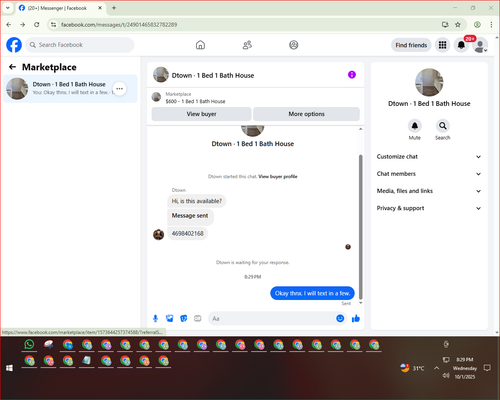Click View buyer button
Screen dimensions: 500x400
pyautogui.click(x=201, y=114)
